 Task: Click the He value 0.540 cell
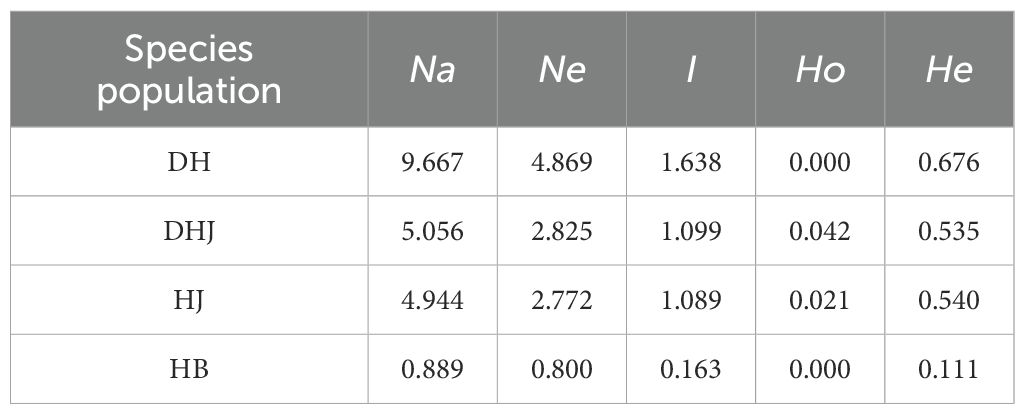(x=948, y=300)
